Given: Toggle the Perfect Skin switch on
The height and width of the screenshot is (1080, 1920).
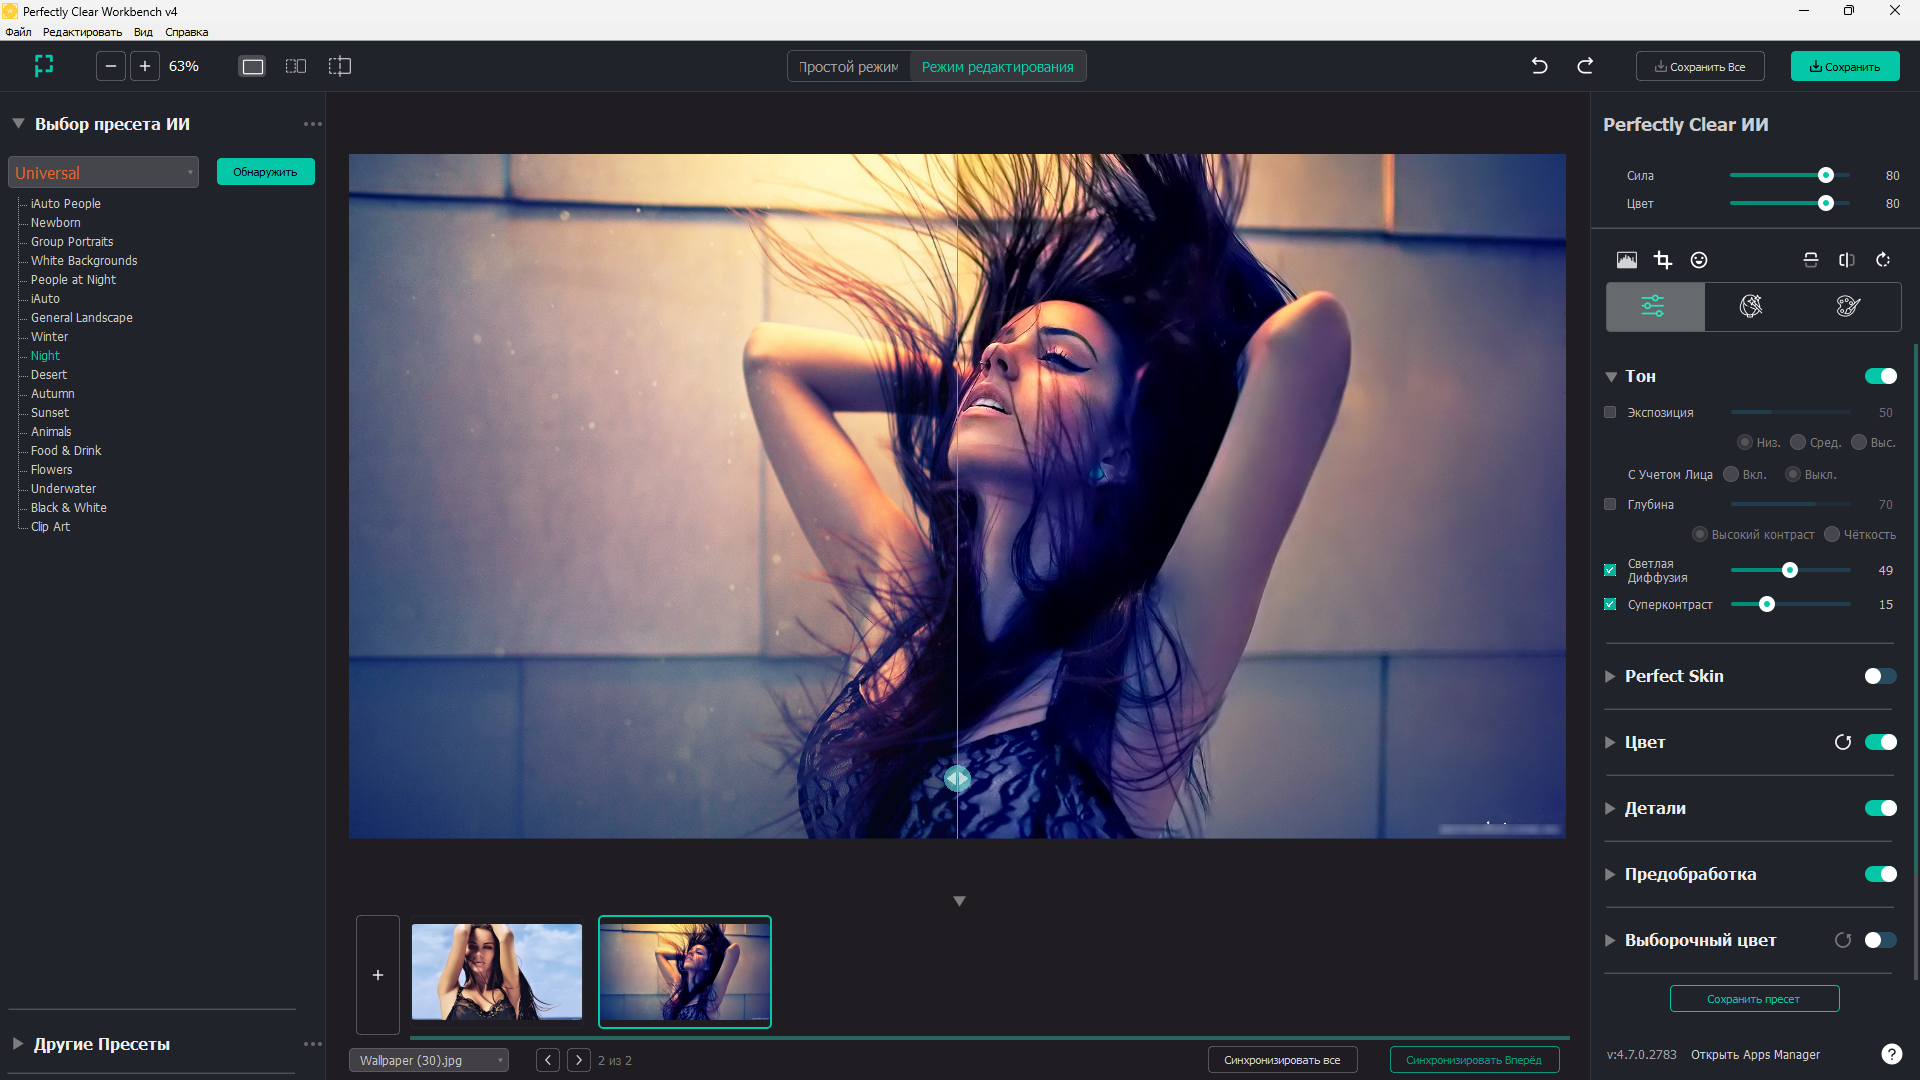Looking at the screenshot, I should coord(1880,676).
